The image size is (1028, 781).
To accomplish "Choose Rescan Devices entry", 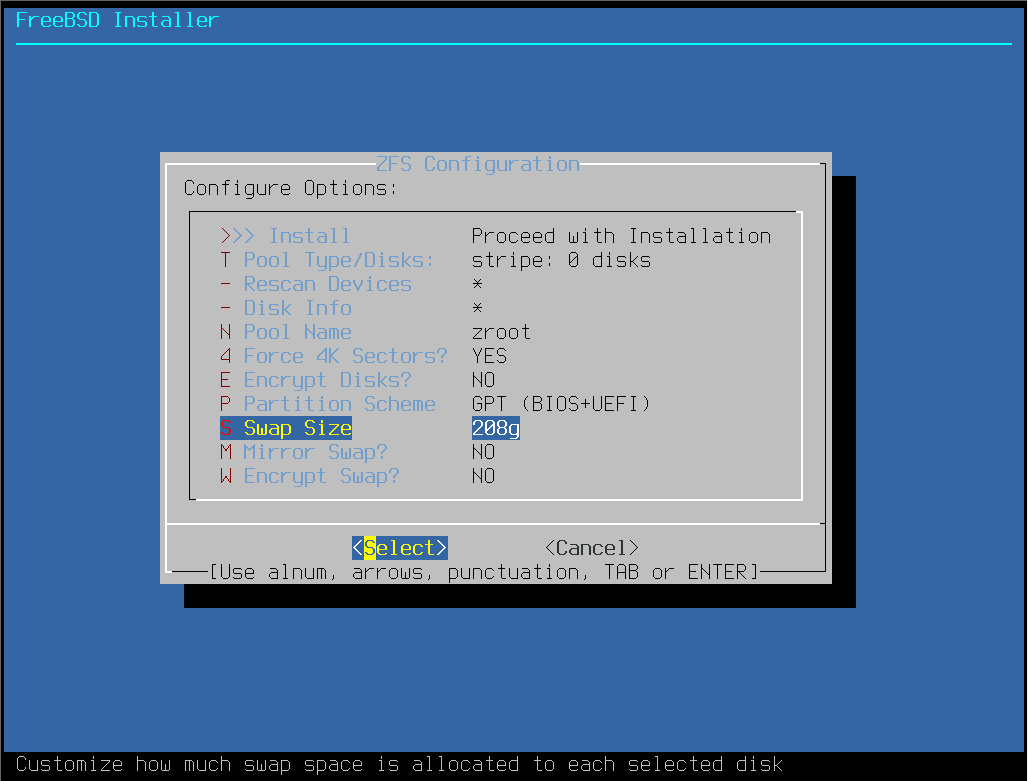I will click(x=316, y=284).
